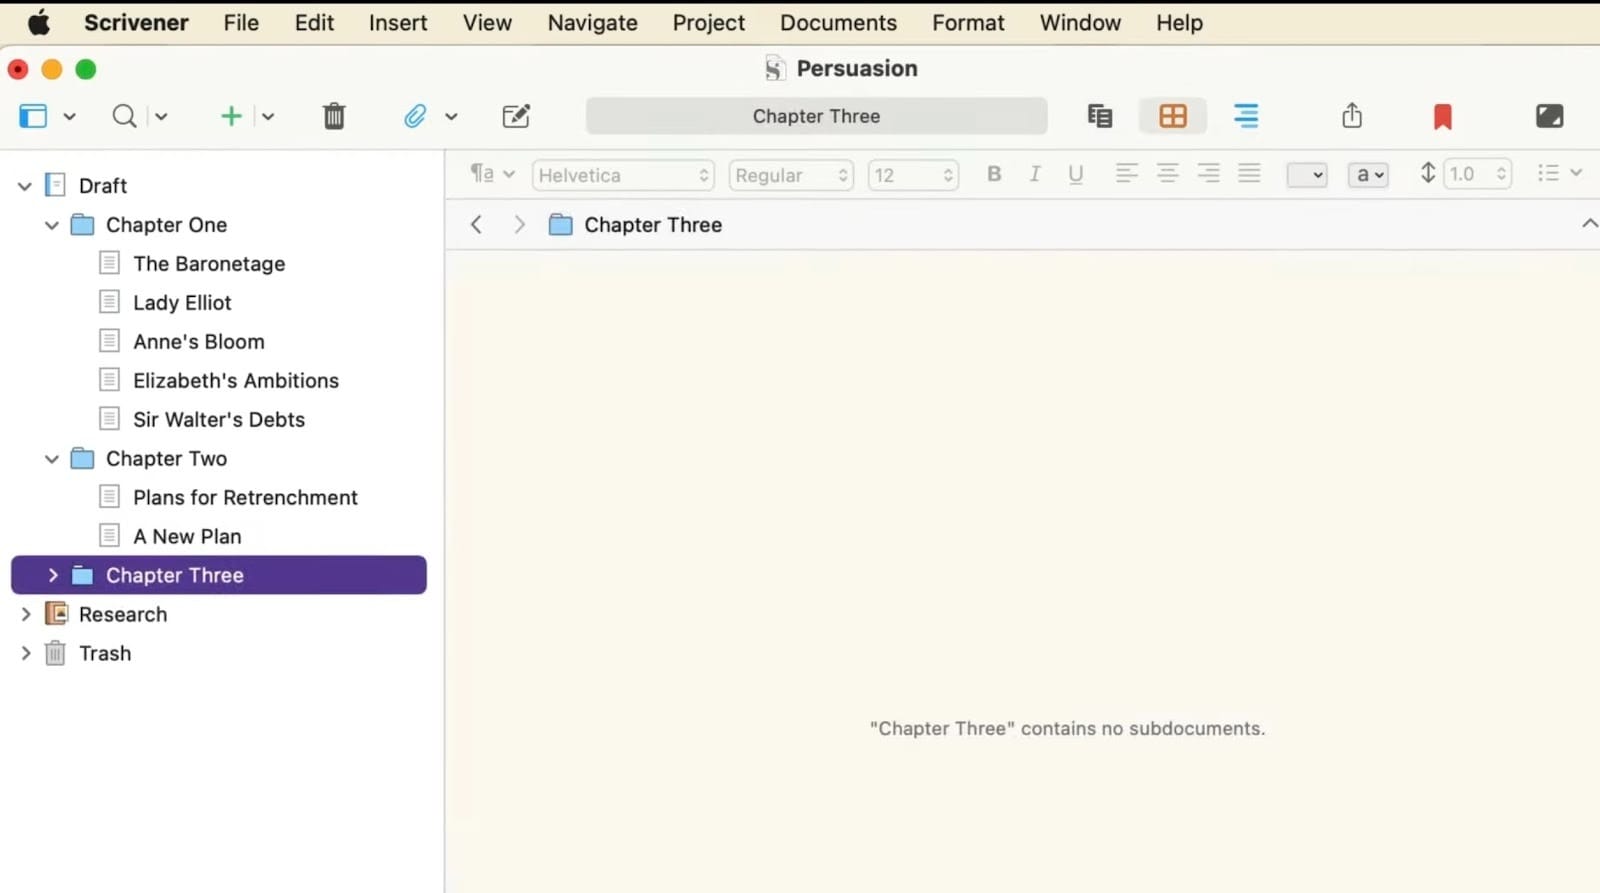
Task: Select Sir Walter's Debts document
Action: click(x=219, y=420)
